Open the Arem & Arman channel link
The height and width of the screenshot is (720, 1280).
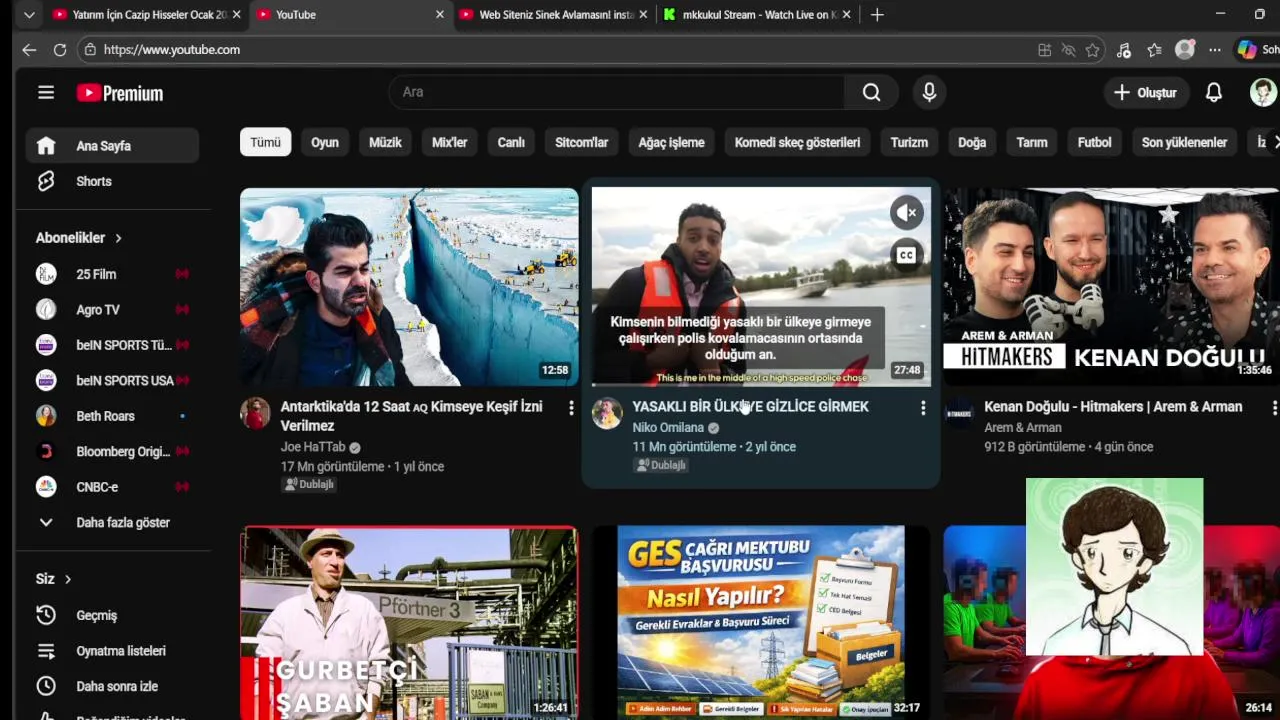pyautogui.click(x=1022, y=428)
